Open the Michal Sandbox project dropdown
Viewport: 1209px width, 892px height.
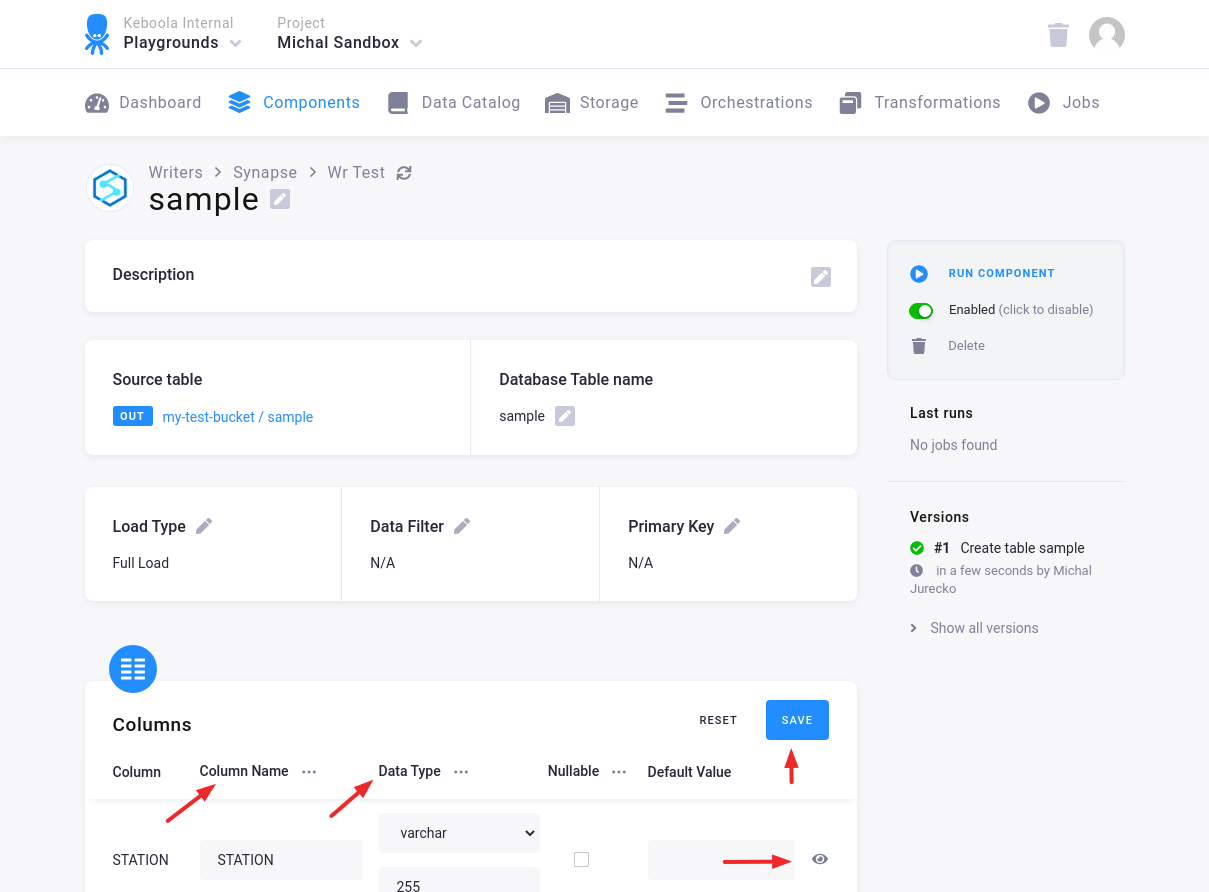click(349, 43)
